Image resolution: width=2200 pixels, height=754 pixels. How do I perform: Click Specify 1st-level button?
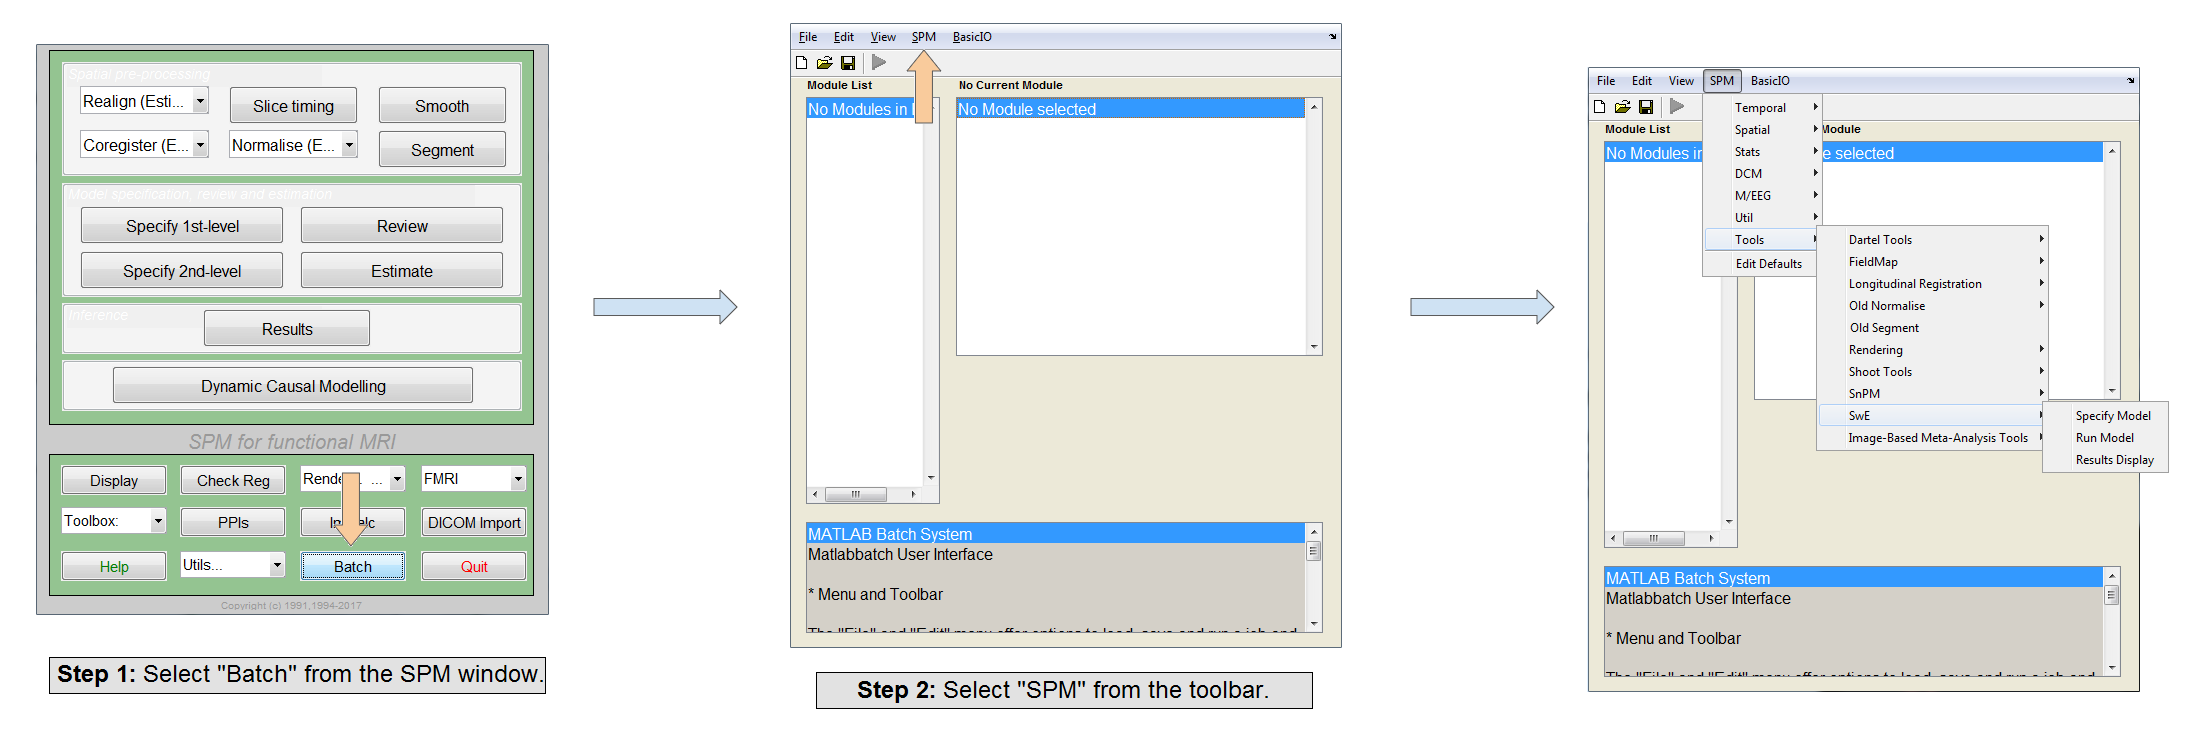[182, 226]
